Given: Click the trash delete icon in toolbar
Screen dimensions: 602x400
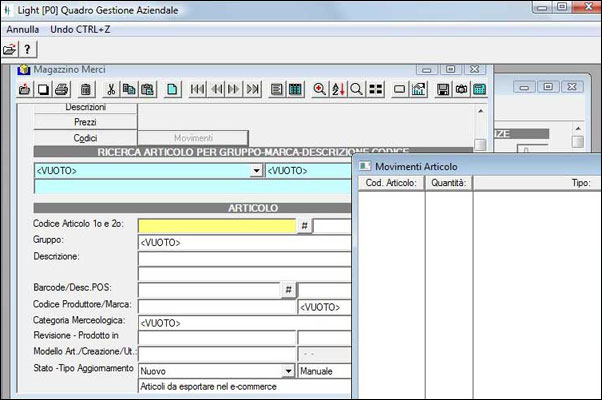Looking at the screenshot, I should [x=85, y=89].
